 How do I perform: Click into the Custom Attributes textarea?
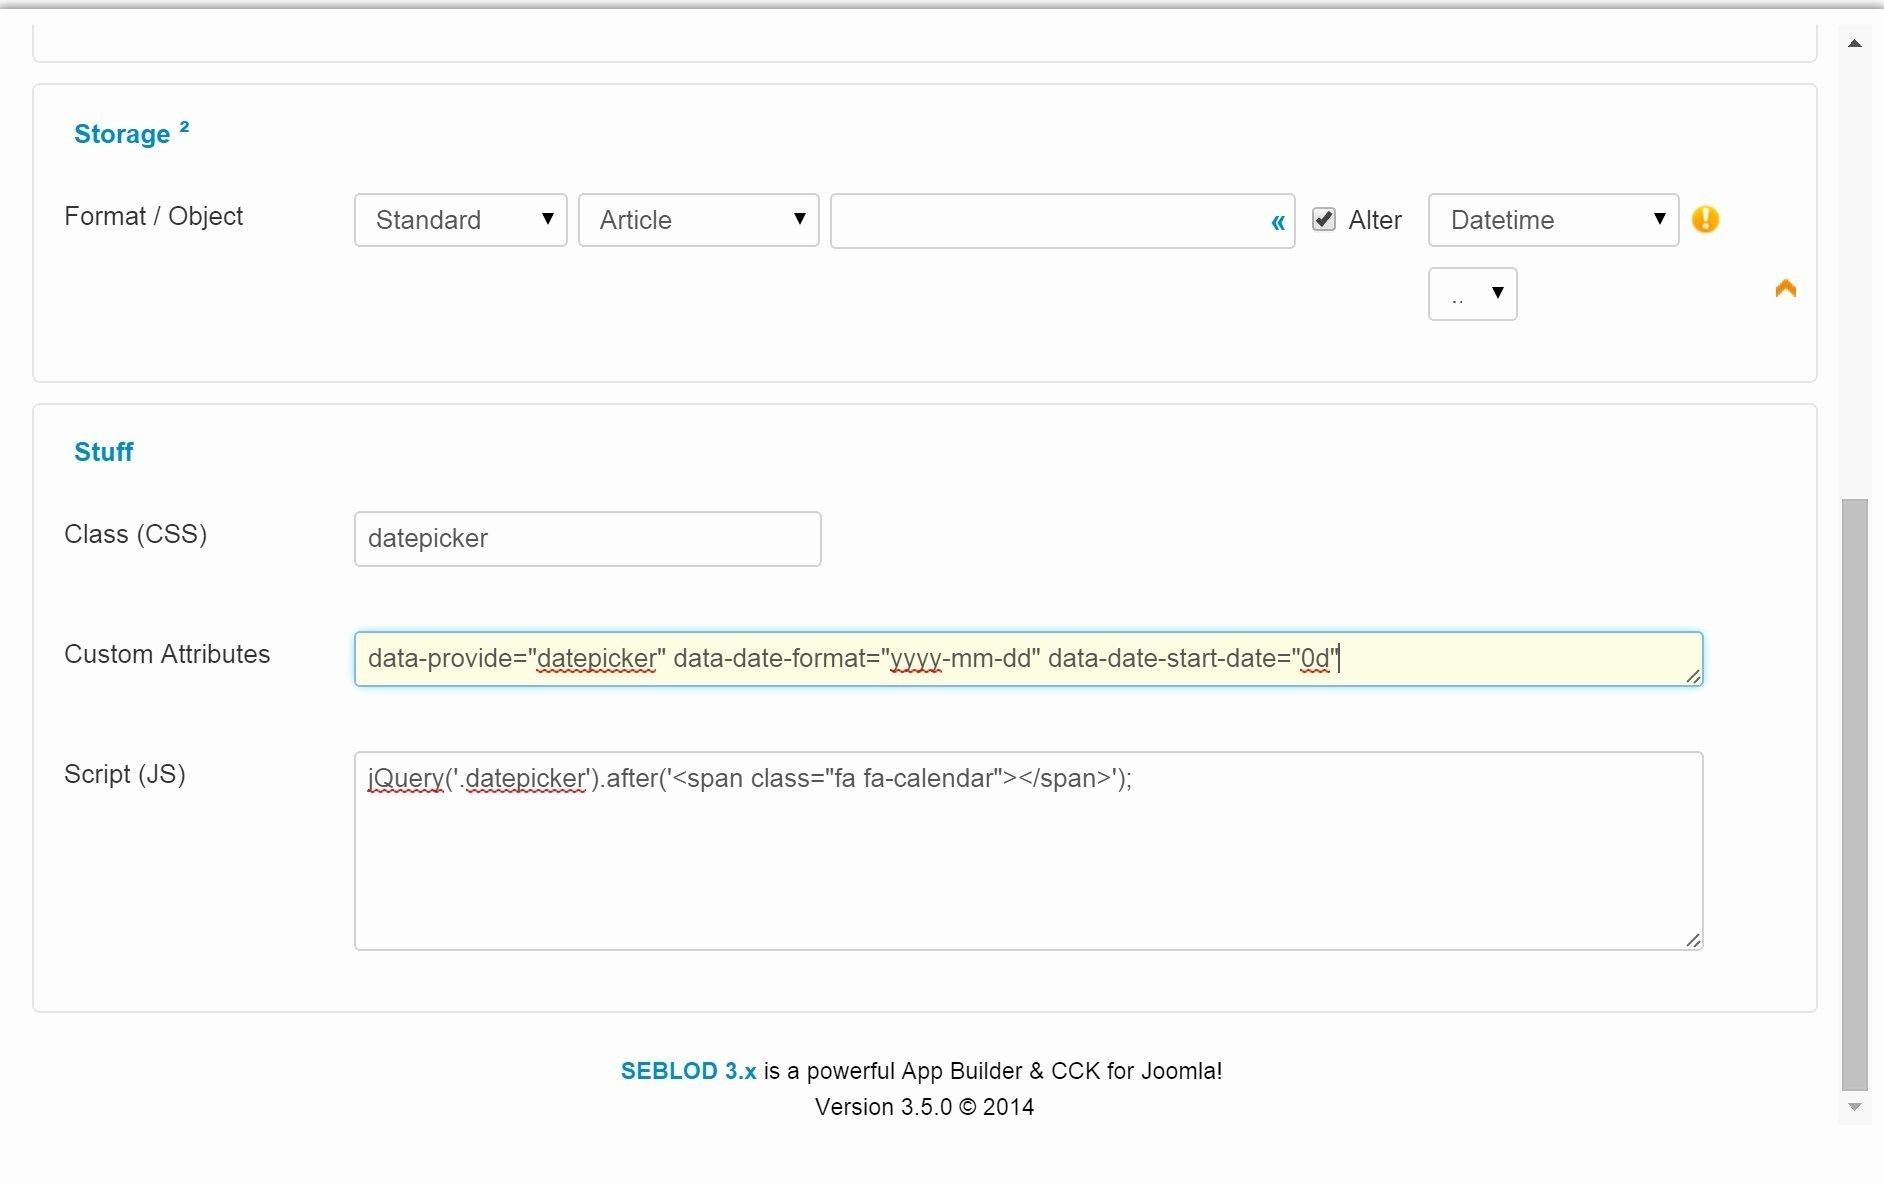click(x=1028, y=659)
